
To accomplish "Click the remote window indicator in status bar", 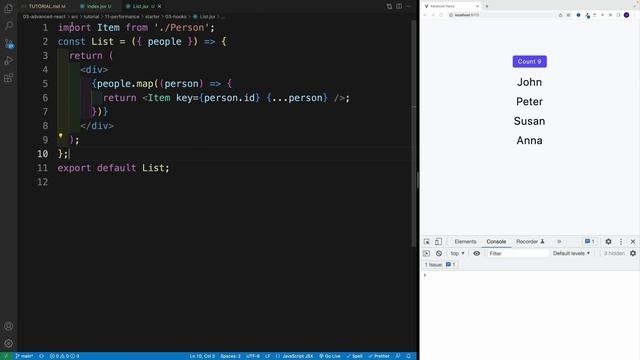I will [x=6, y=356].
